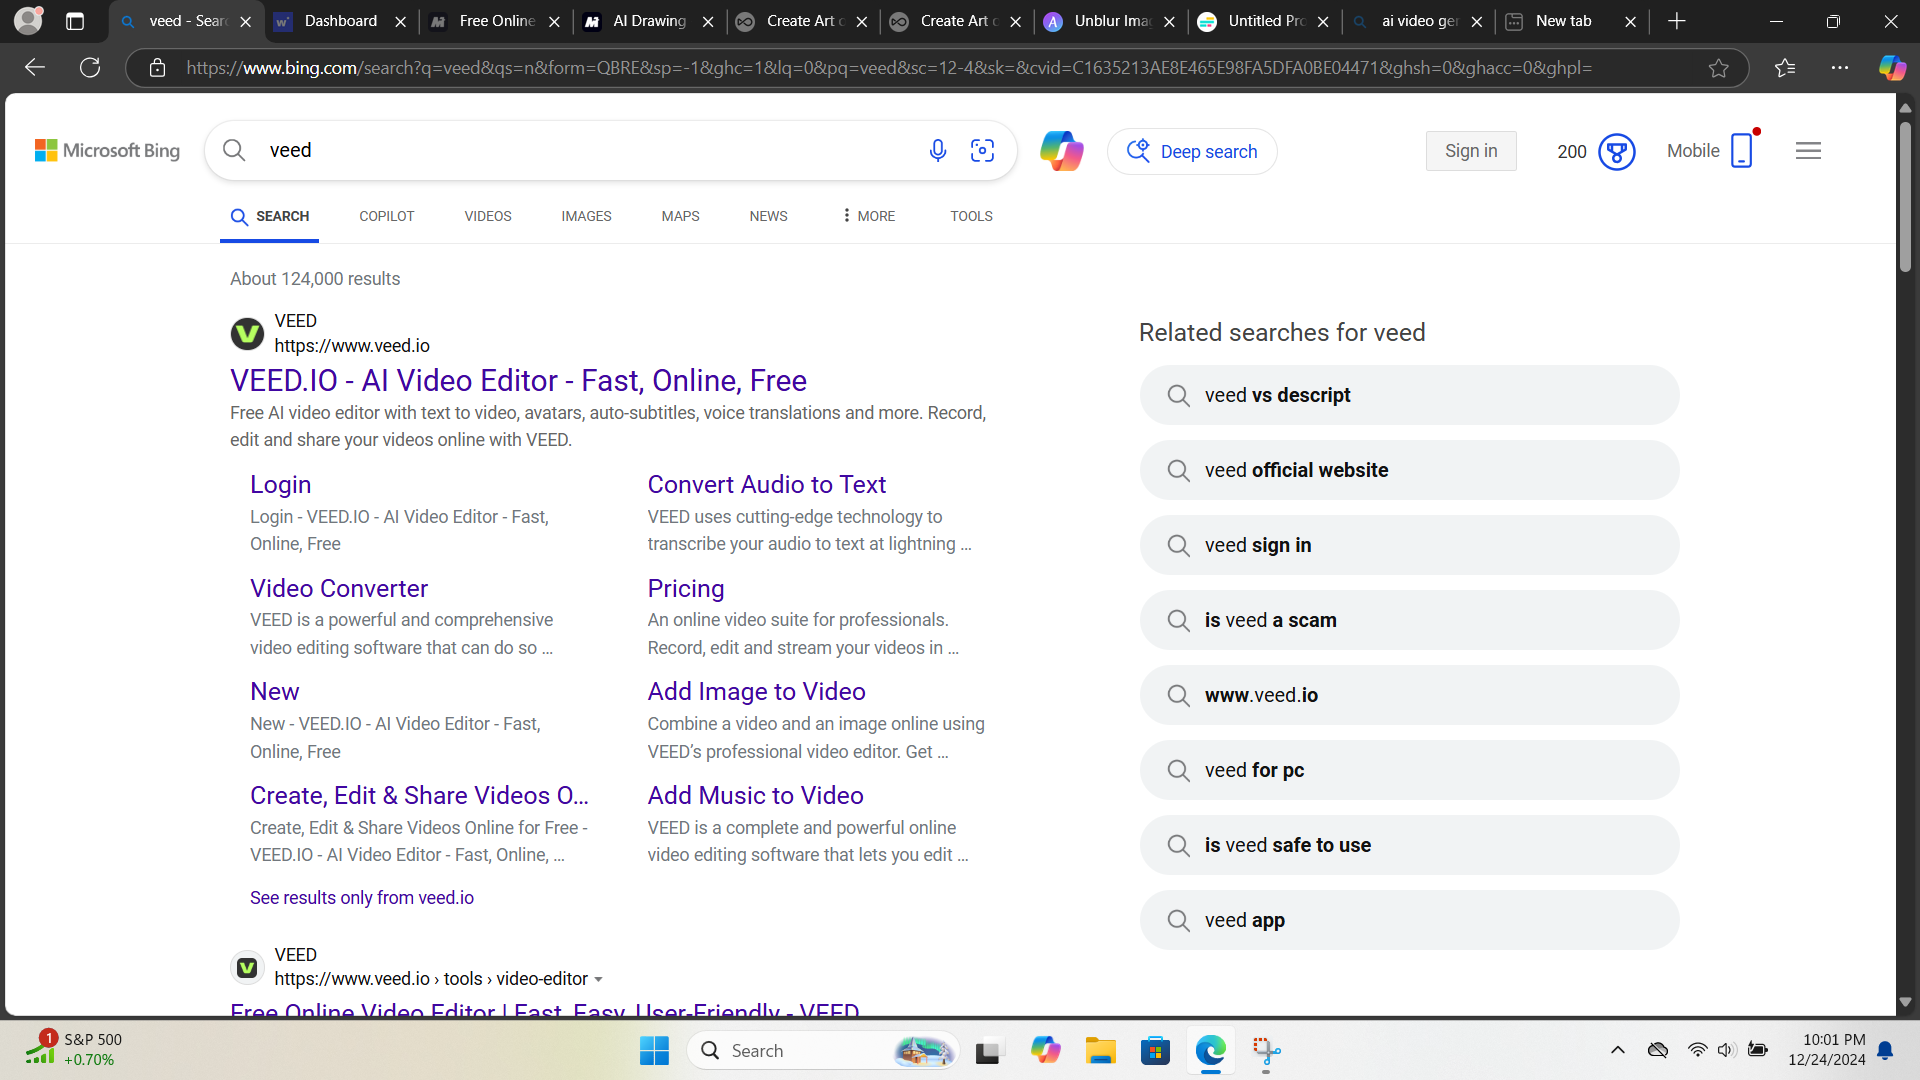This screenshot has width=1920, height=1080.
Task: Open Video Converter sitelink
Action: click(x=338, y=589)
